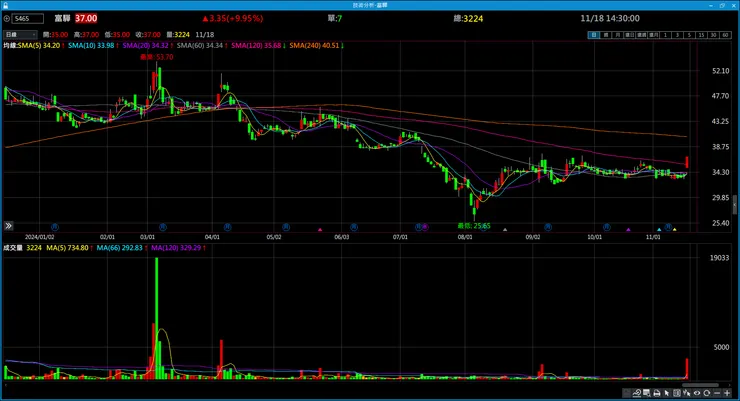This screenshot has height=401, width=740.
Task: Click the minus zoom-out icon in bottom toolbar
Action: coord(717,393)
